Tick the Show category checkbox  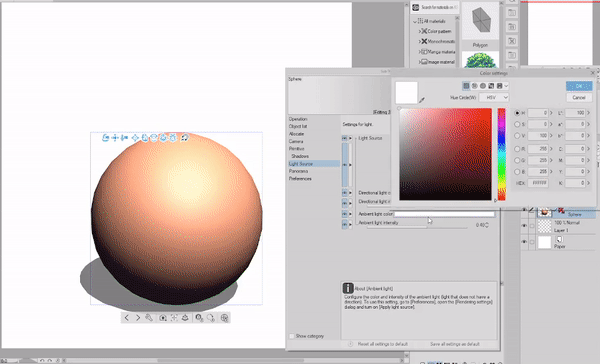292,336
